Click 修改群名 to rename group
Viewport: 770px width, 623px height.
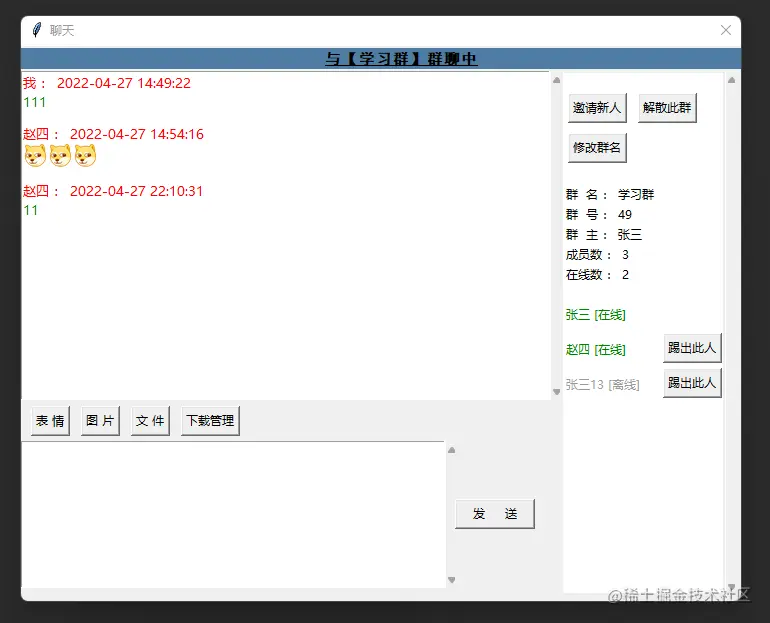(x=597, y=148)
